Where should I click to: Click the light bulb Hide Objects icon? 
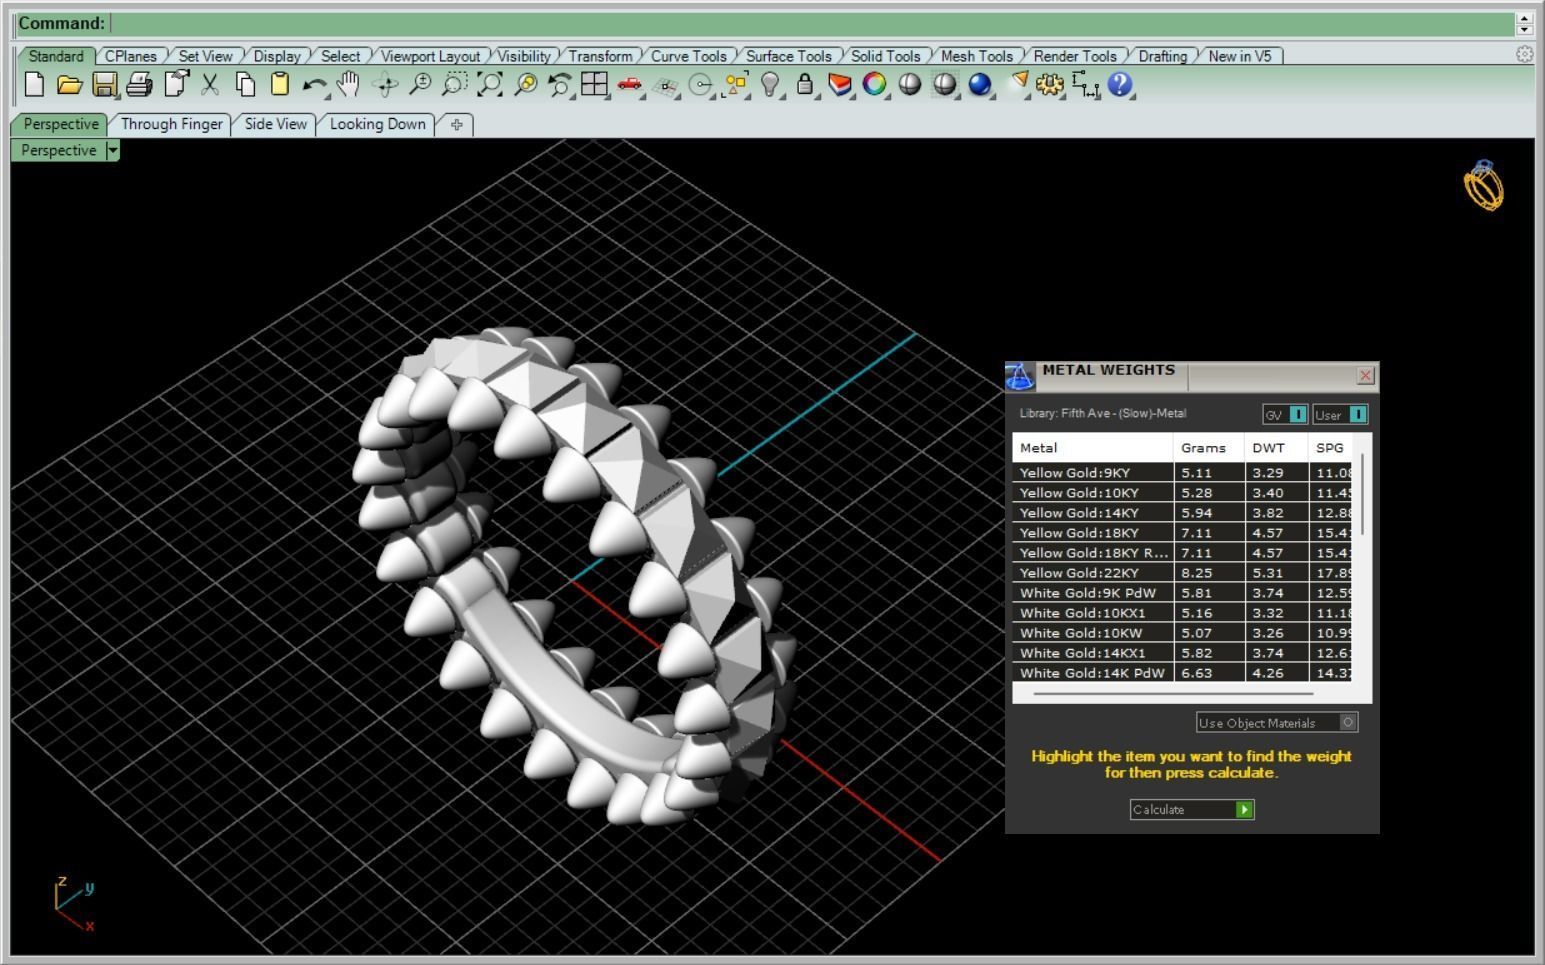tap(770, 85)
